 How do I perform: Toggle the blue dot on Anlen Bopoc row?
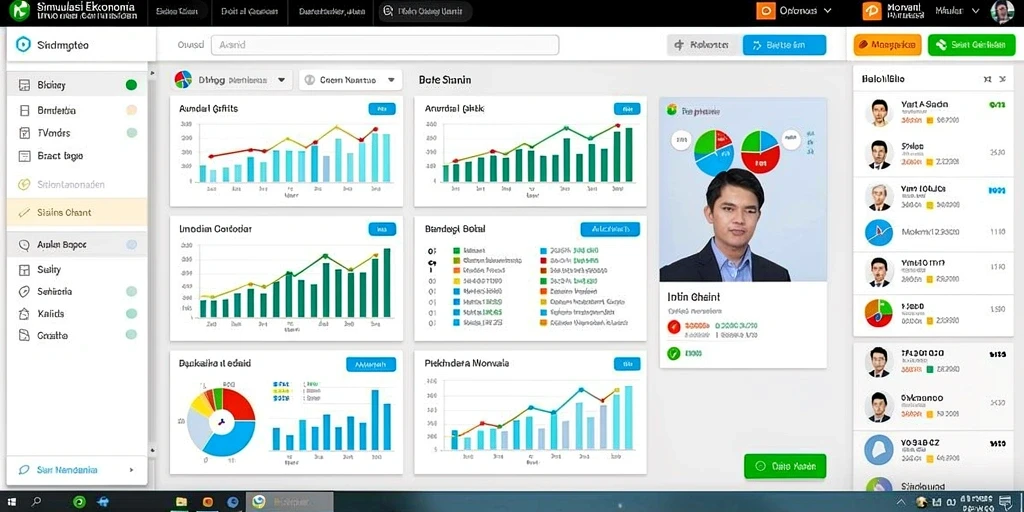point(131,245)
